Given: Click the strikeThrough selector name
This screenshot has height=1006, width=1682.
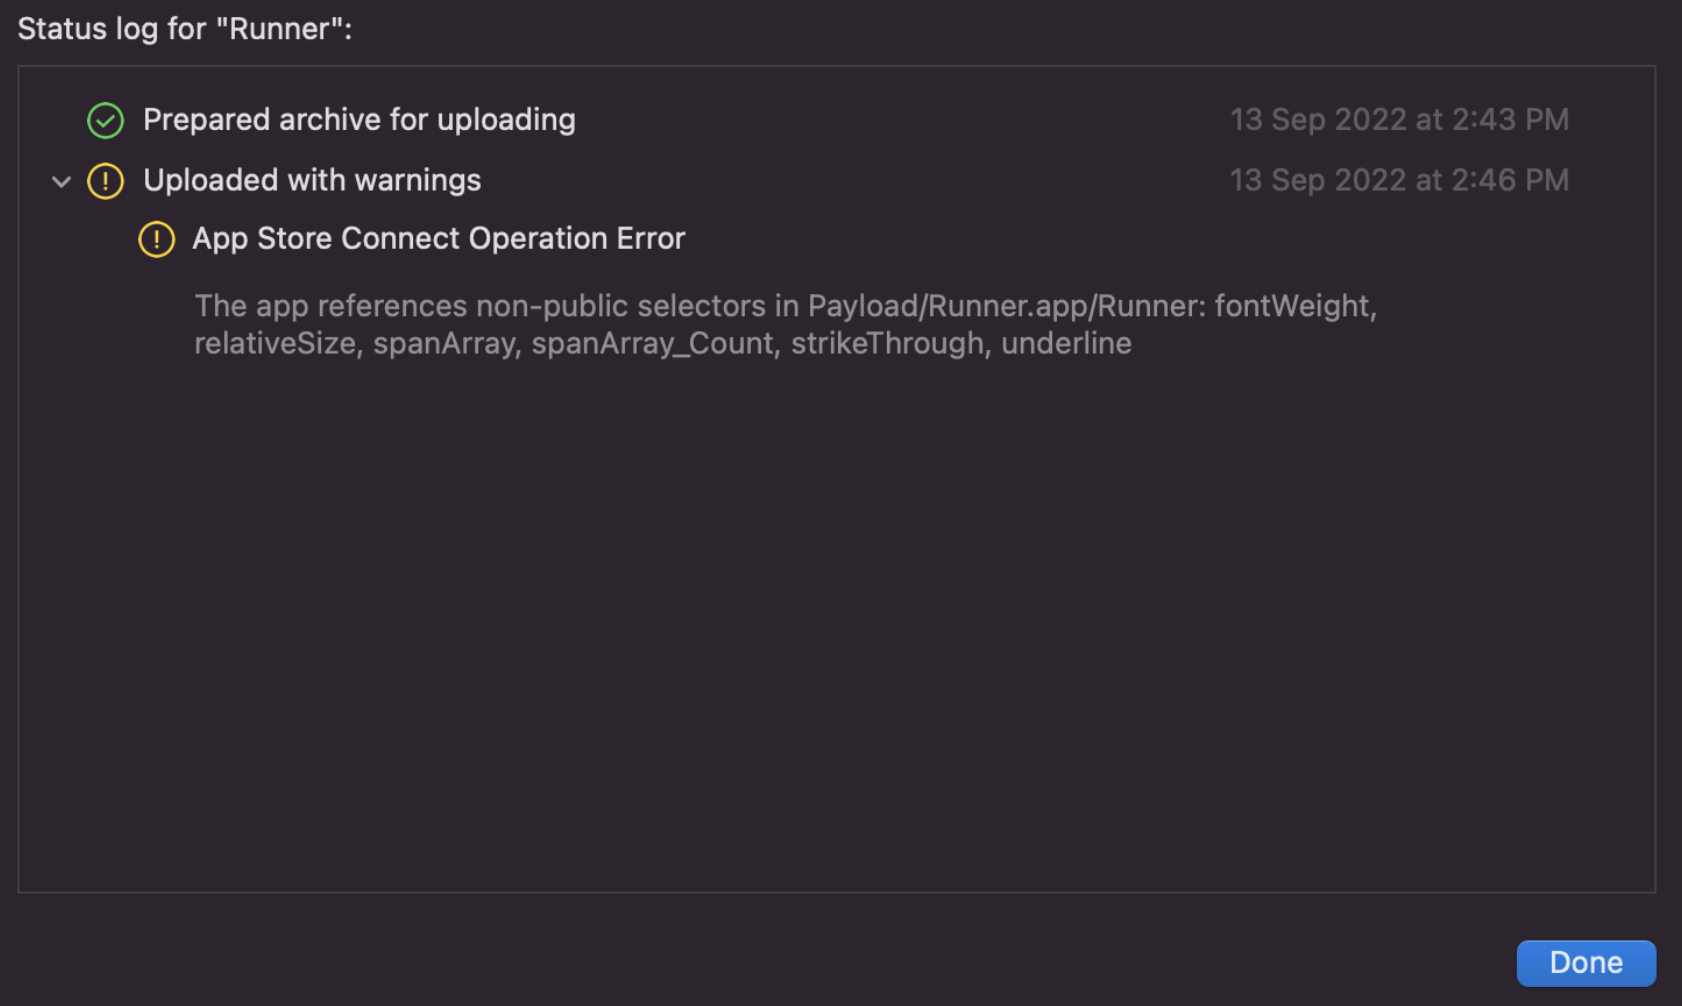Looking at the screenshot, I should click(887, 344).
